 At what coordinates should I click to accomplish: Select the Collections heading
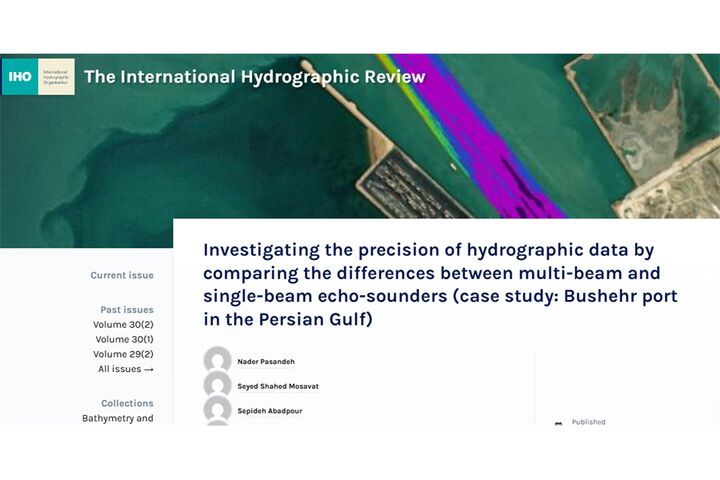[127, 404]
